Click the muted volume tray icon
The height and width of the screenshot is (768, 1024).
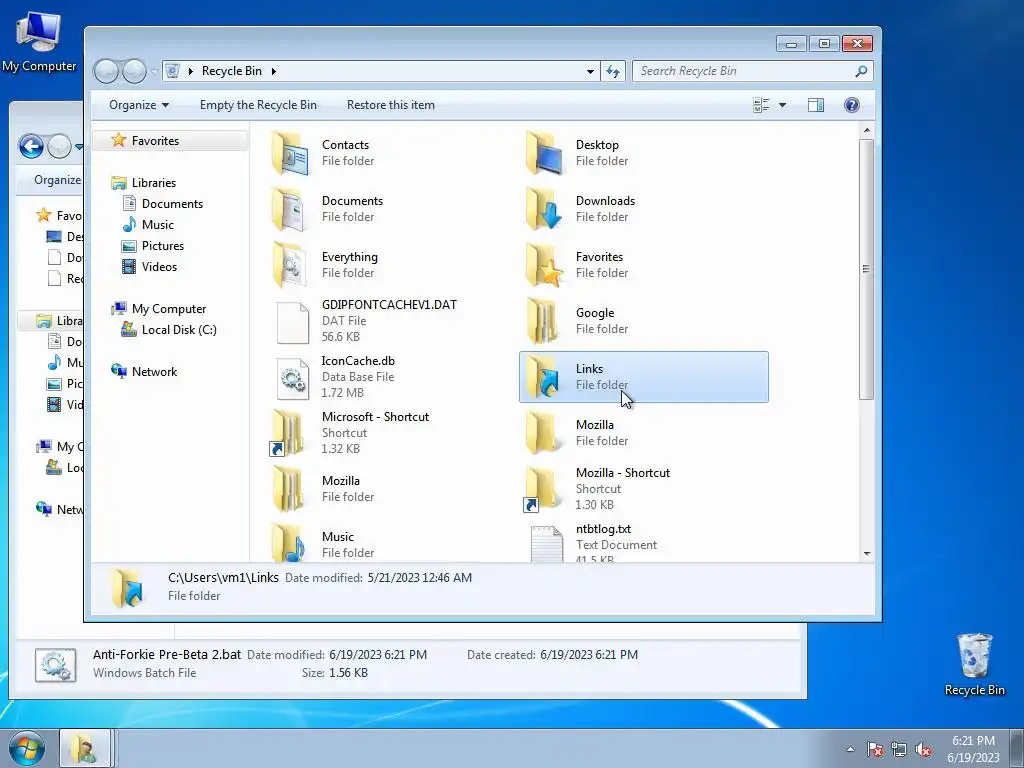coord(923,749)
